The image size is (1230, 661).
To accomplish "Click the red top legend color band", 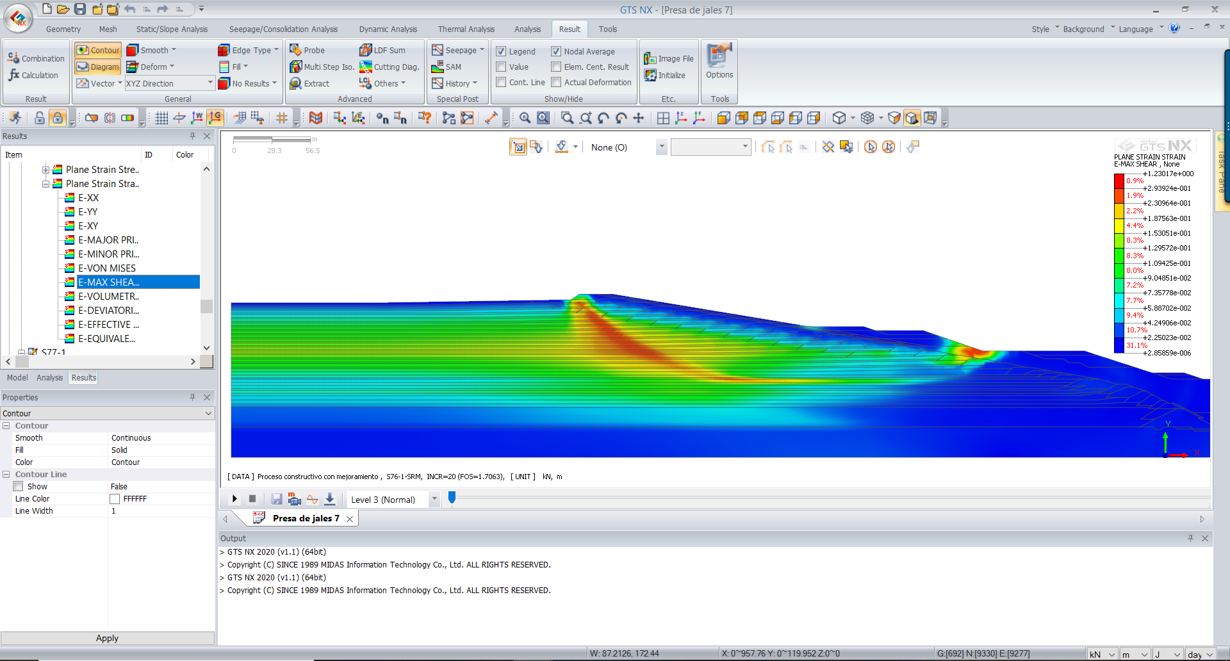I will 1119,181.
